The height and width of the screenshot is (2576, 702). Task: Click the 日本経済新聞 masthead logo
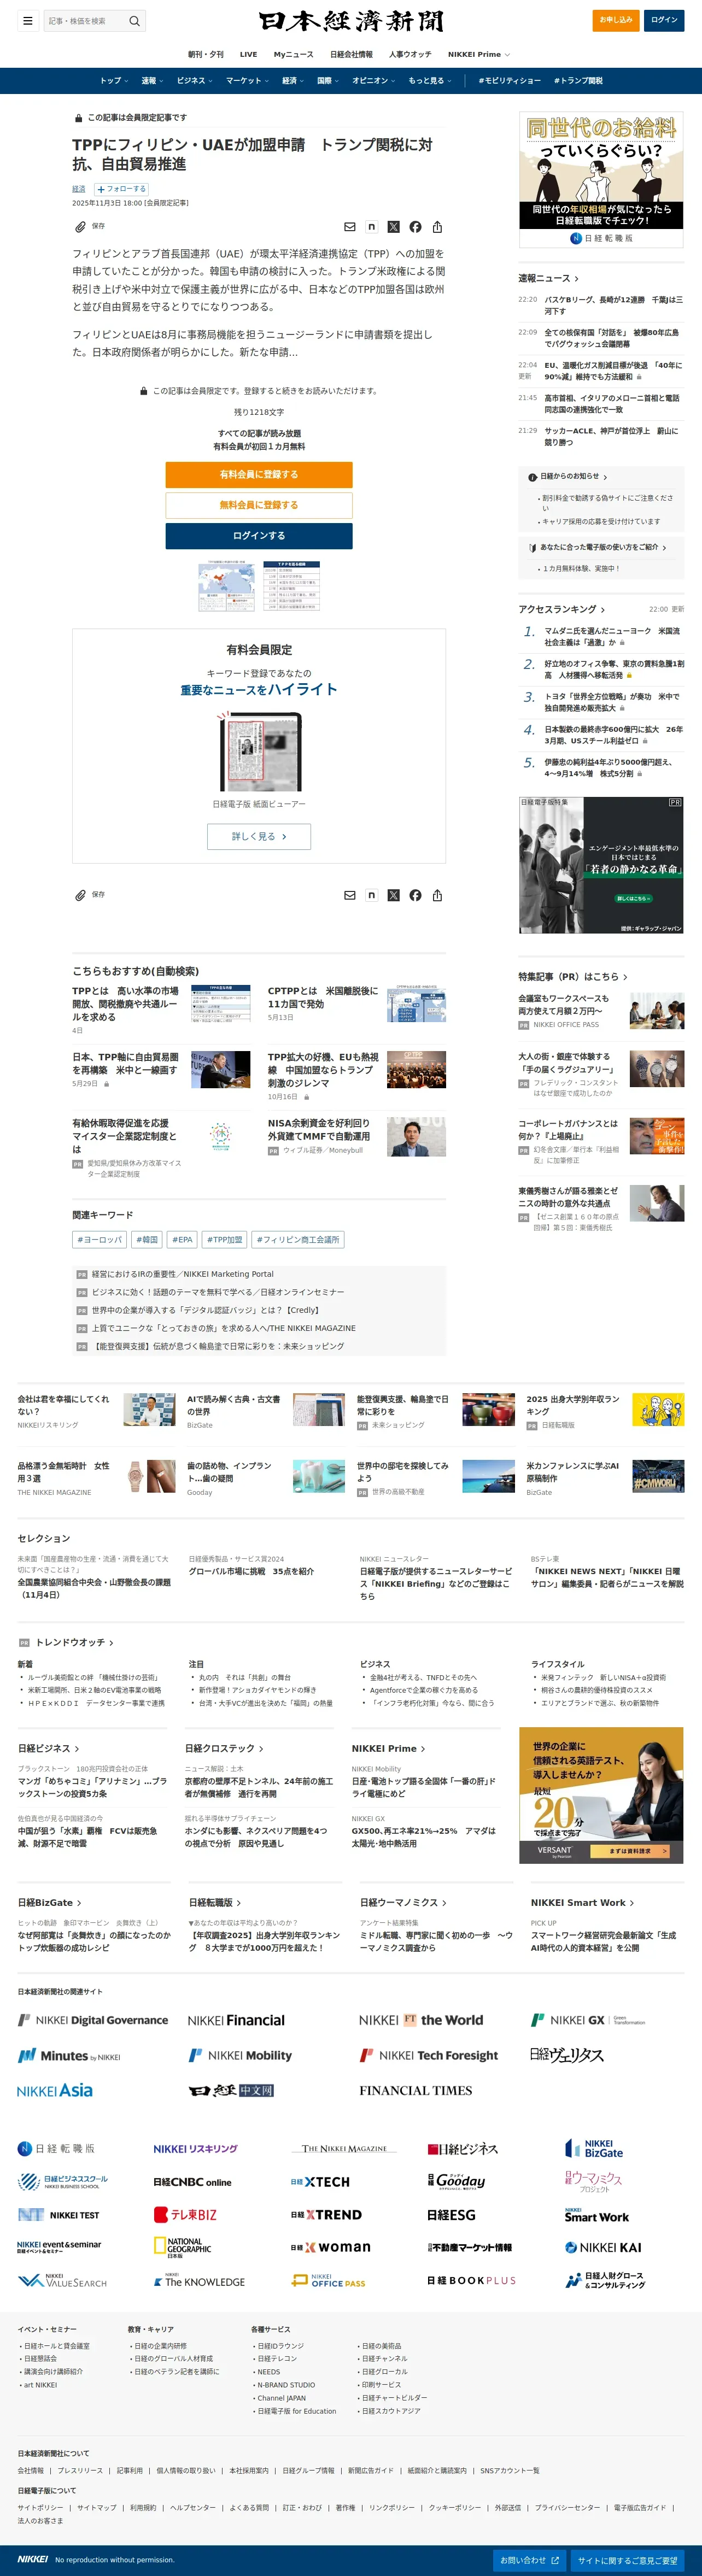[351, 21]
